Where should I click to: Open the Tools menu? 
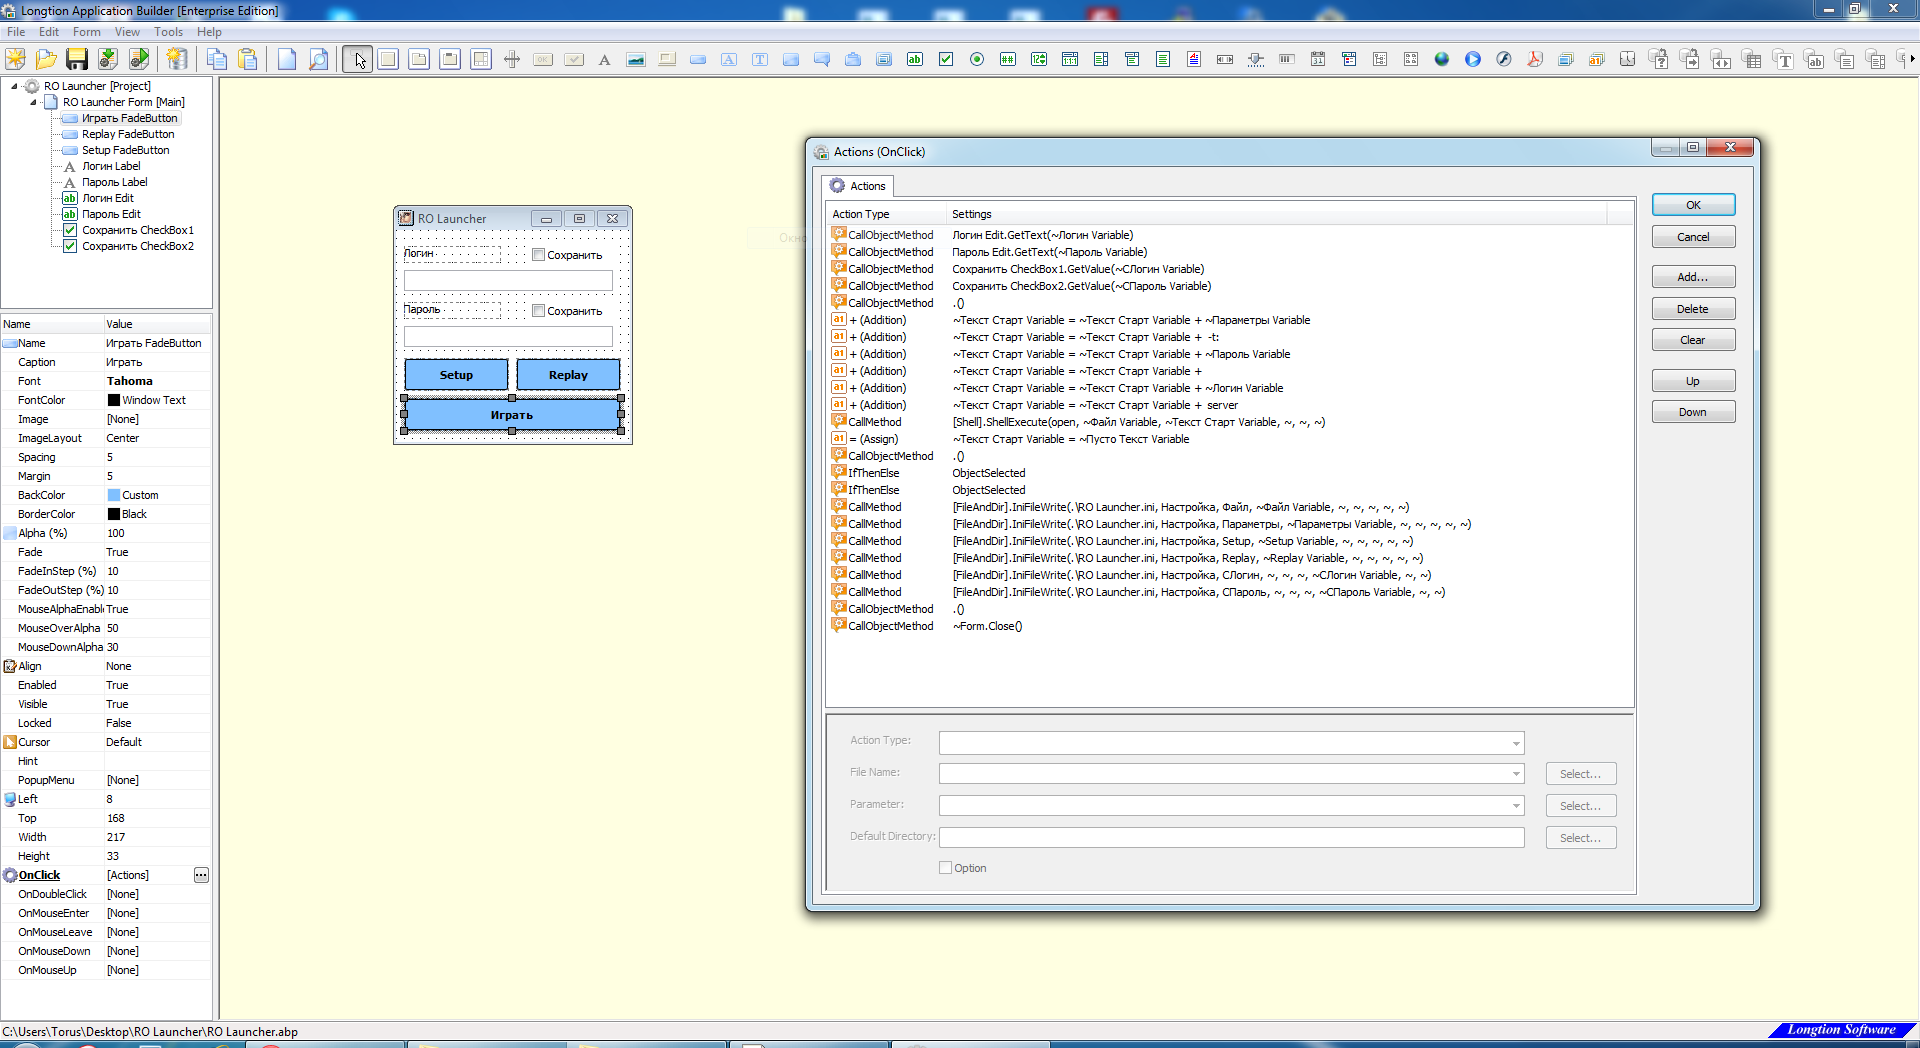[169, 32]
